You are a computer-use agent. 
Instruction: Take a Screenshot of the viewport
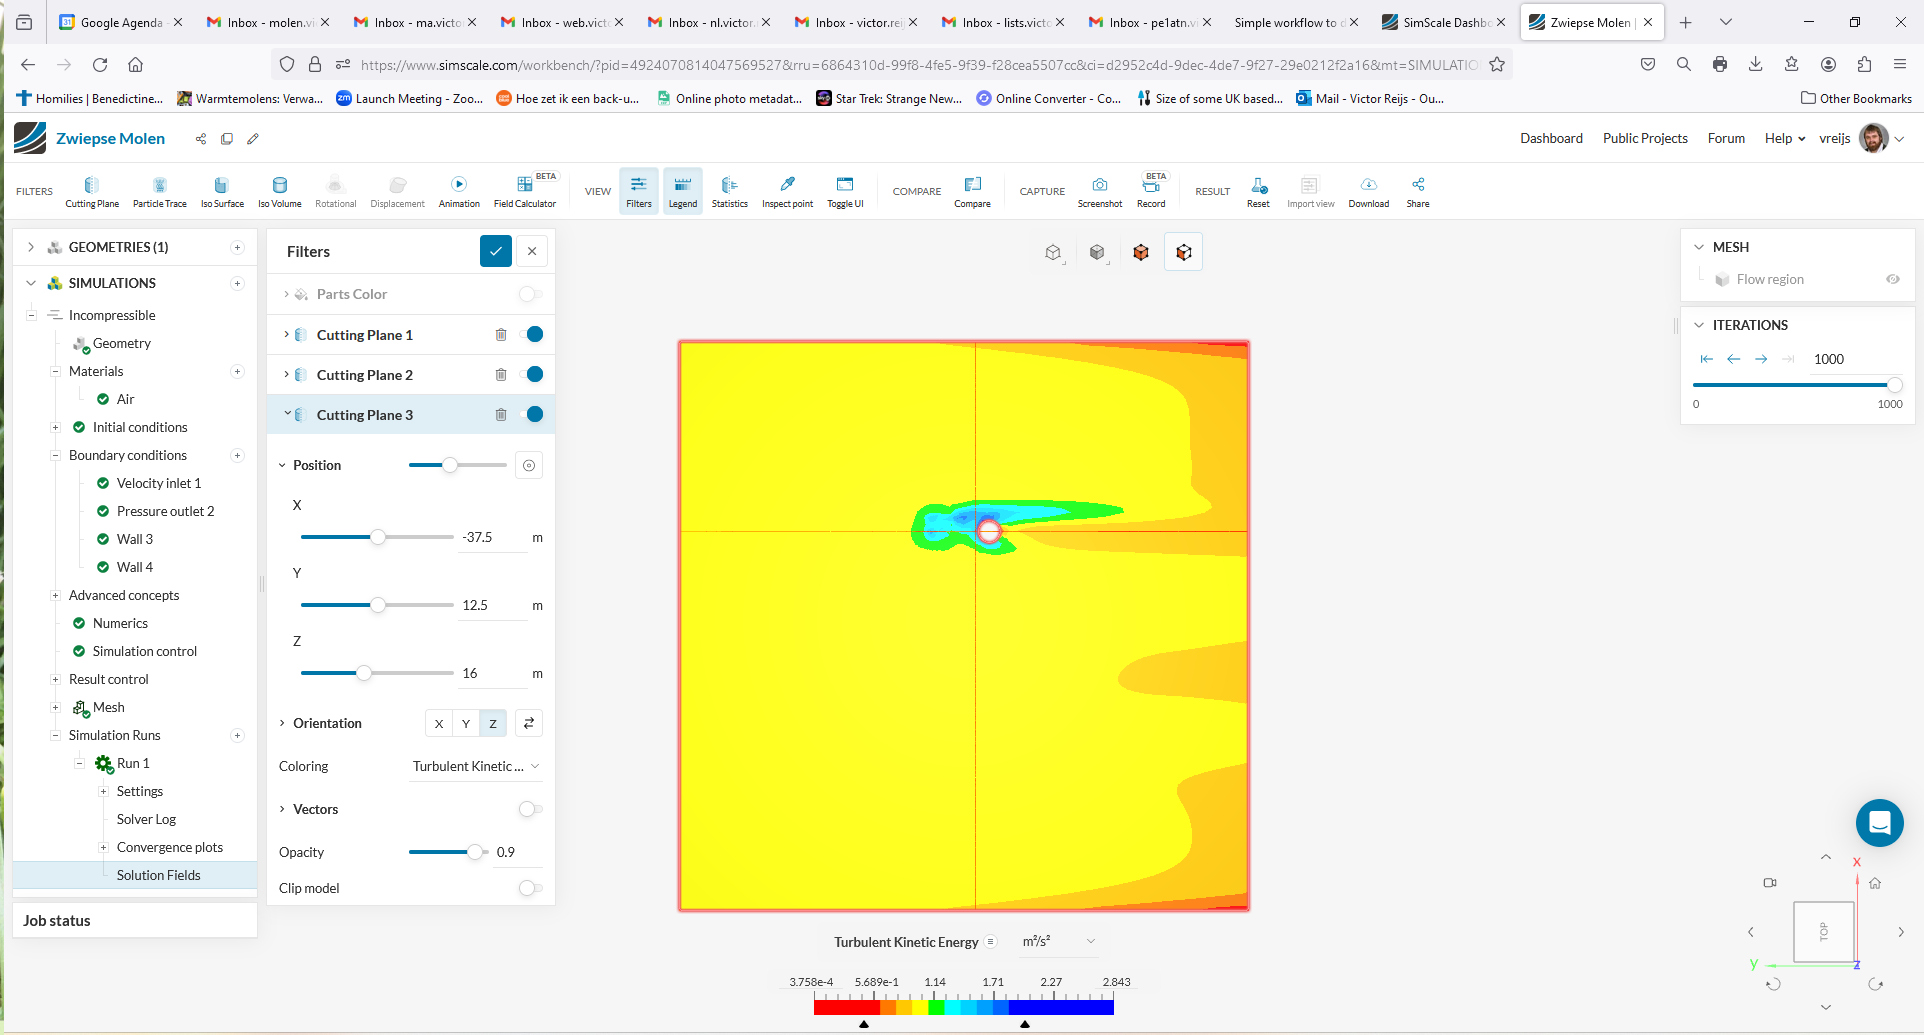1099,190
